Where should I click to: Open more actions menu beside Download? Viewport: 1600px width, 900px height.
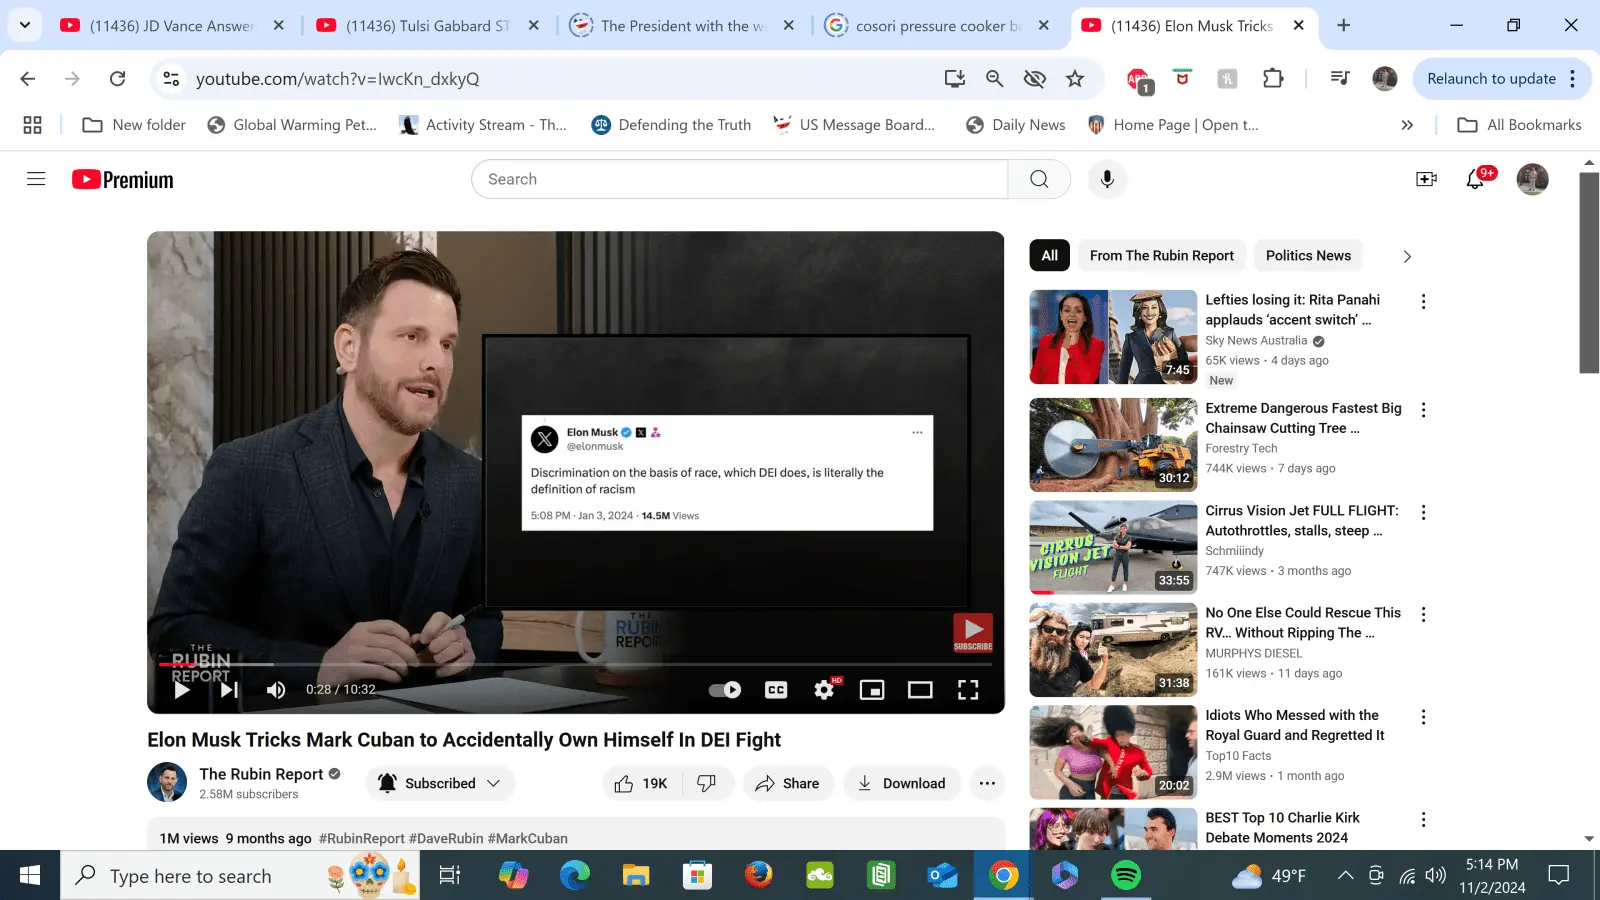987,783
